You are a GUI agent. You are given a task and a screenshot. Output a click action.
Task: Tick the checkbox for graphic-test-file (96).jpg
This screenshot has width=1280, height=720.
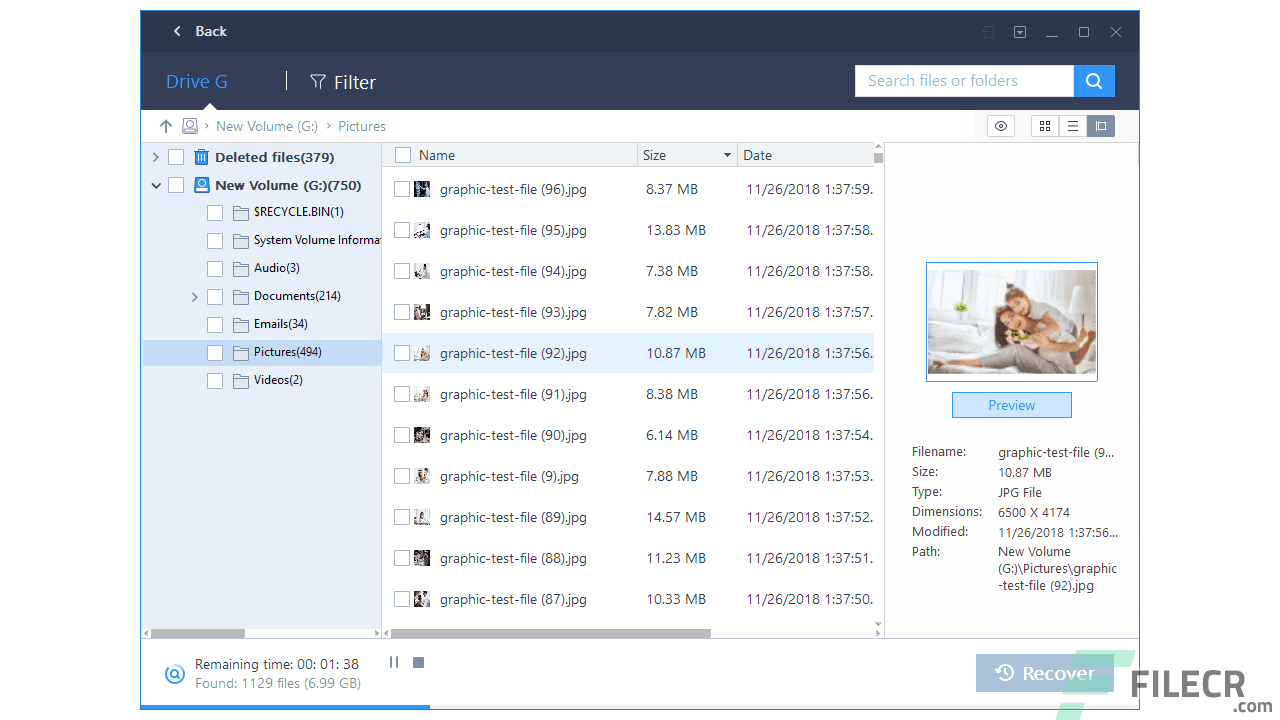click(403, 189)
